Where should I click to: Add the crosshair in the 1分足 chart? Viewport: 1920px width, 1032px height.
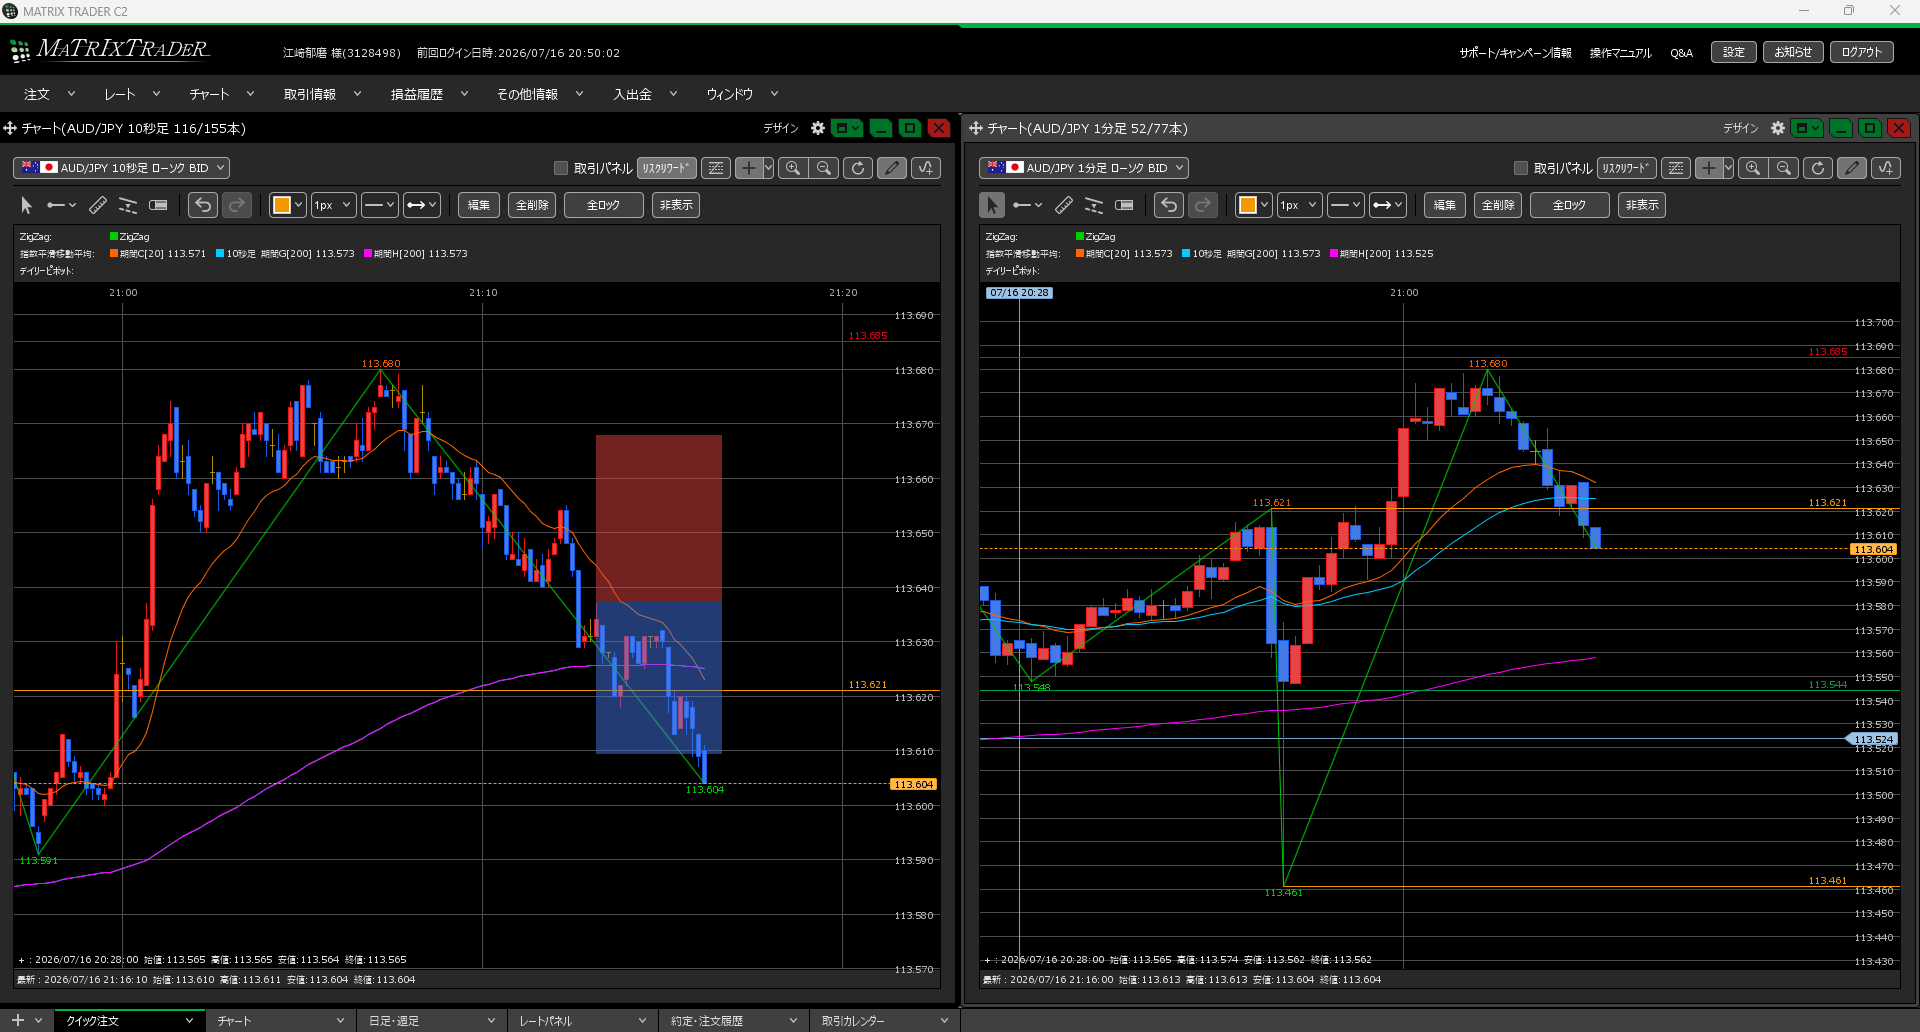click(1709, 168)
